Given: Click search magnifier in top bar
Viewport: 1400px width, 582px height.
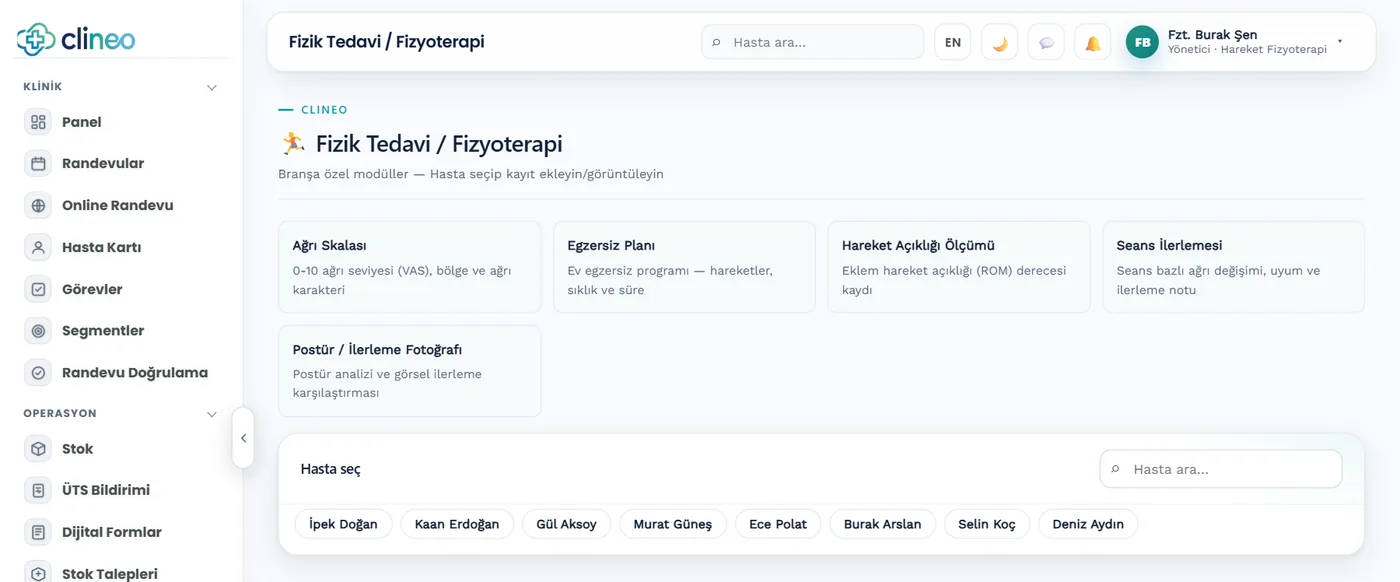Looking at the screenshot, I should tap(716, 43).
